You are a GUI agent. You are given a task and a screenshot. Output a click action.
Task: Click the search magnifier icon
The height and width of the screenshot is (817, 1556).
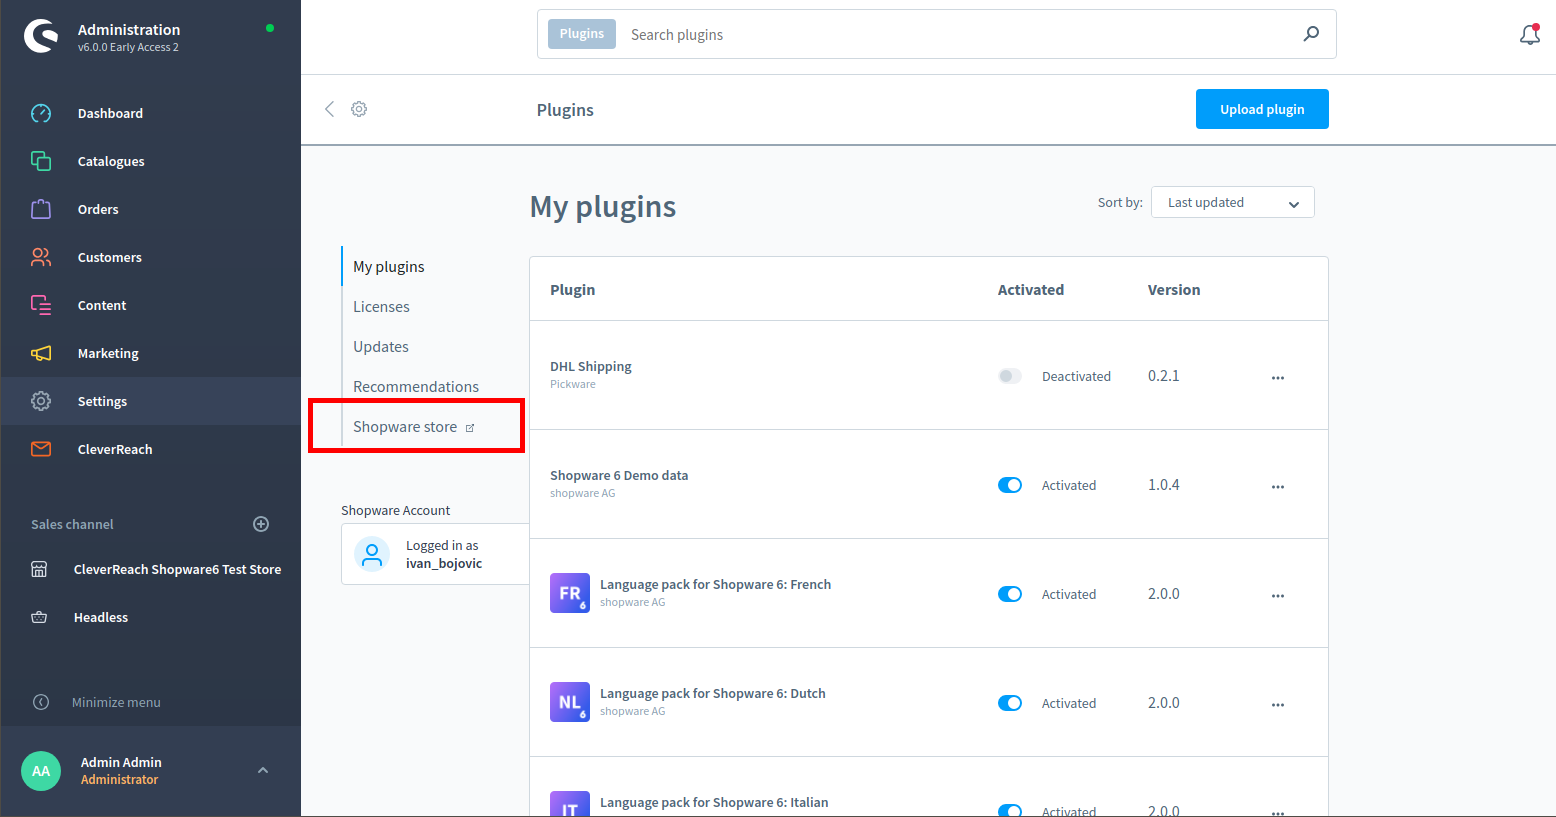click(1311, 34)
